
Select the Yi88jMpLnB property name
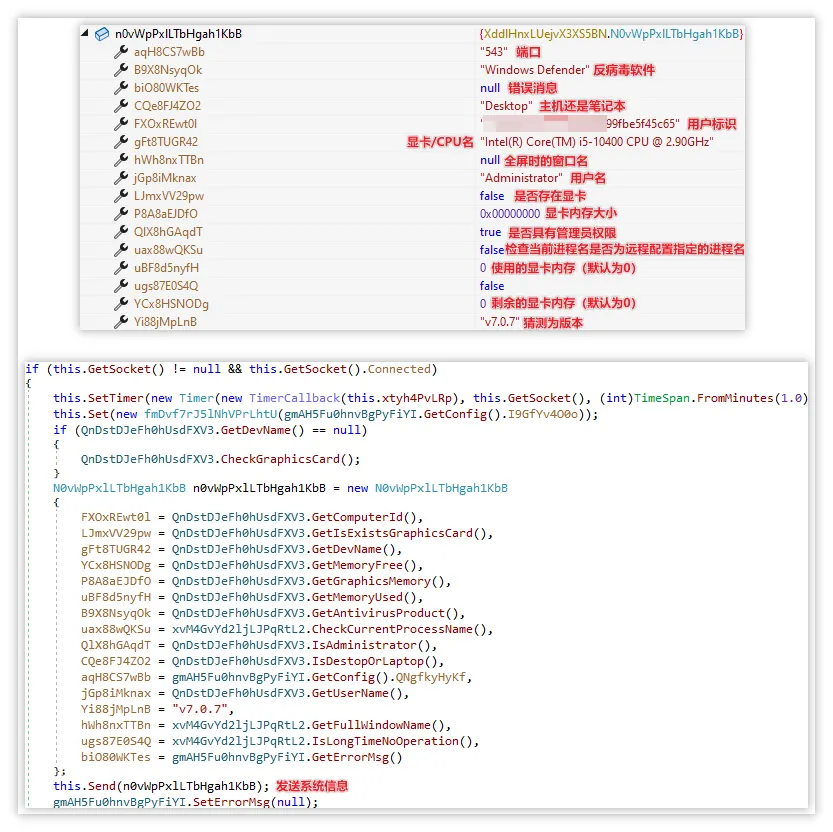(x=165, y=322)
